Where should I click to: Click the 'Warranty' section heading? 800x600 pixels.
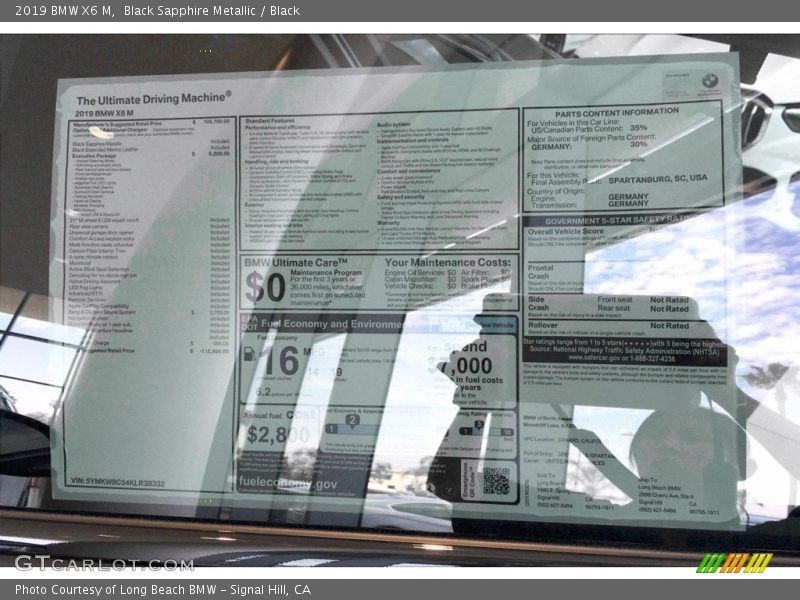388,222
